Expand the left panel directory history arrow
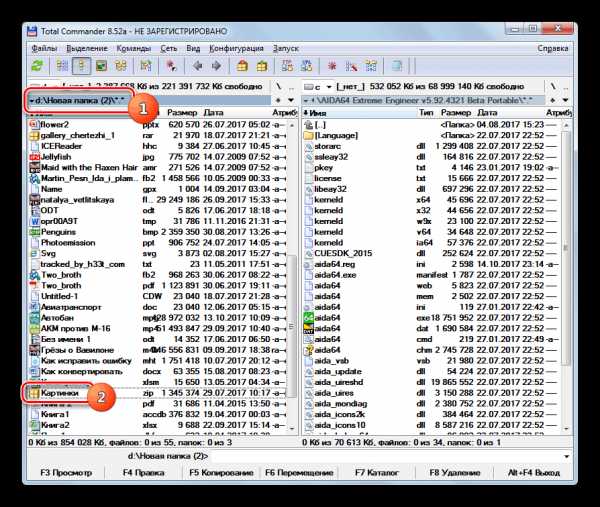600x507 pixels. [291, 100]
